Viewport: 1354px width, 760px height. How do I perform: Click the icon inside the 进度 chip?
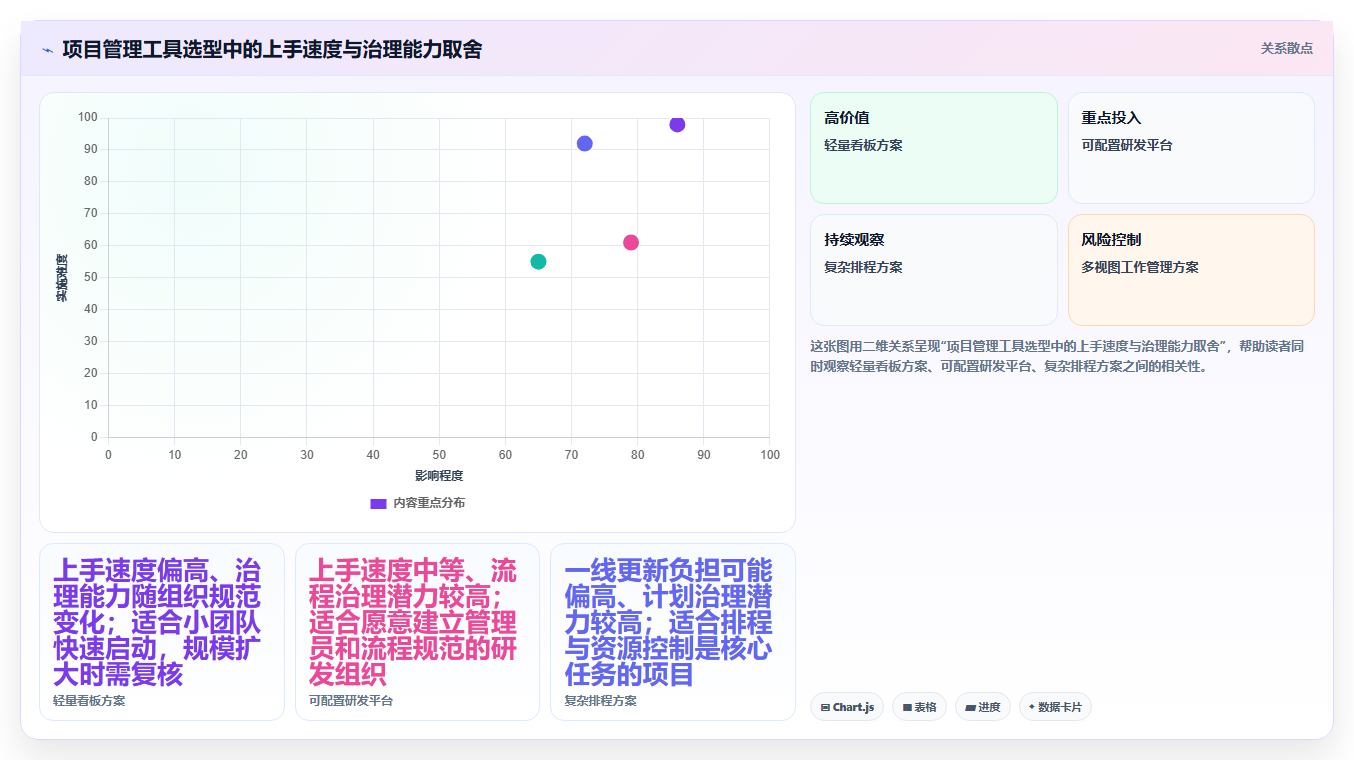(970, 708)
